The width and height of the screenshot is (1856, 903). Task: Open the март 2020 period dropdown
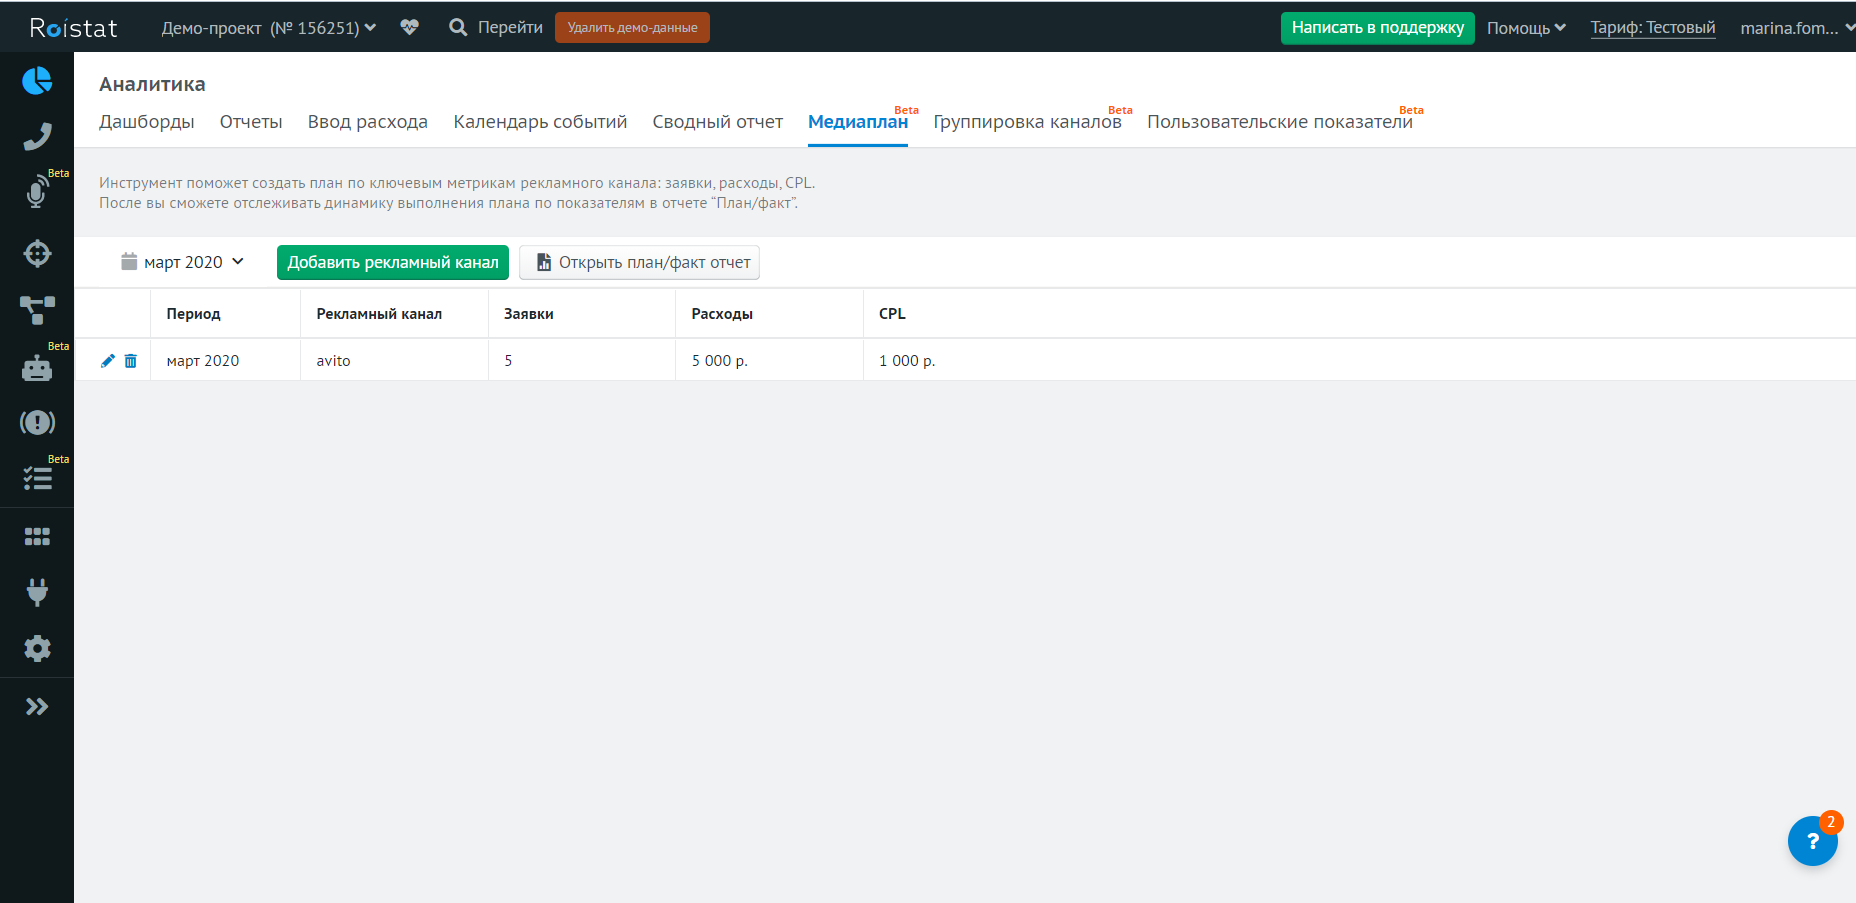(x=183, y=262)
